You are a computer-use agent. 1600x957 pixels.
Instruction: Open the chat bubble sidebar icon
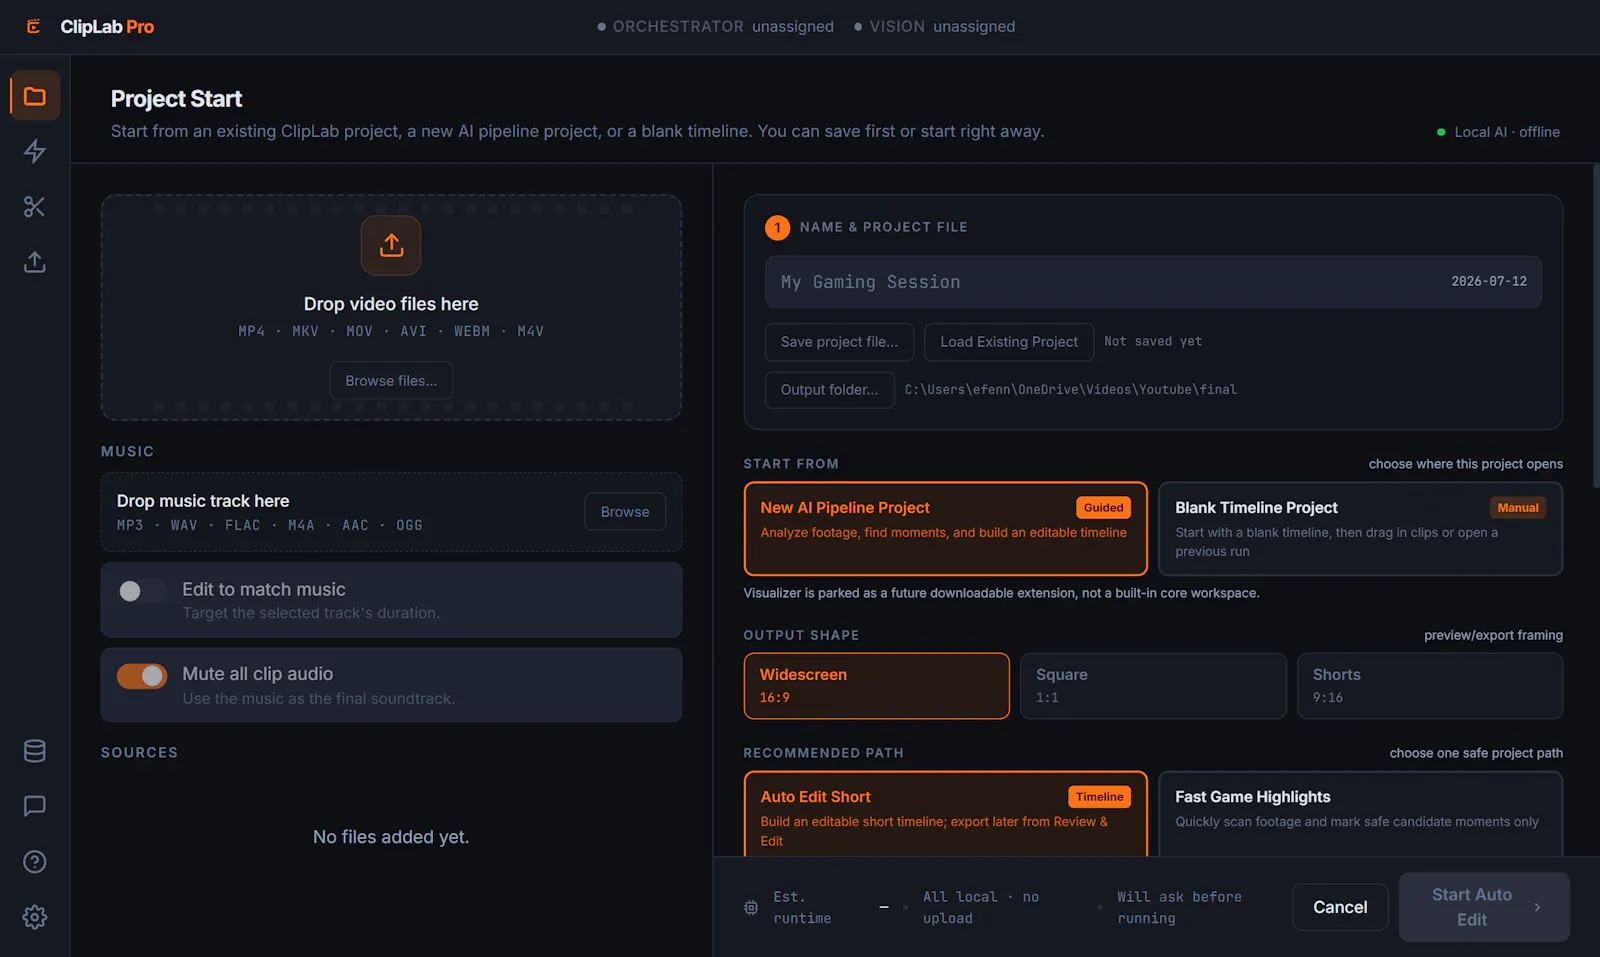tap(35, 806)
